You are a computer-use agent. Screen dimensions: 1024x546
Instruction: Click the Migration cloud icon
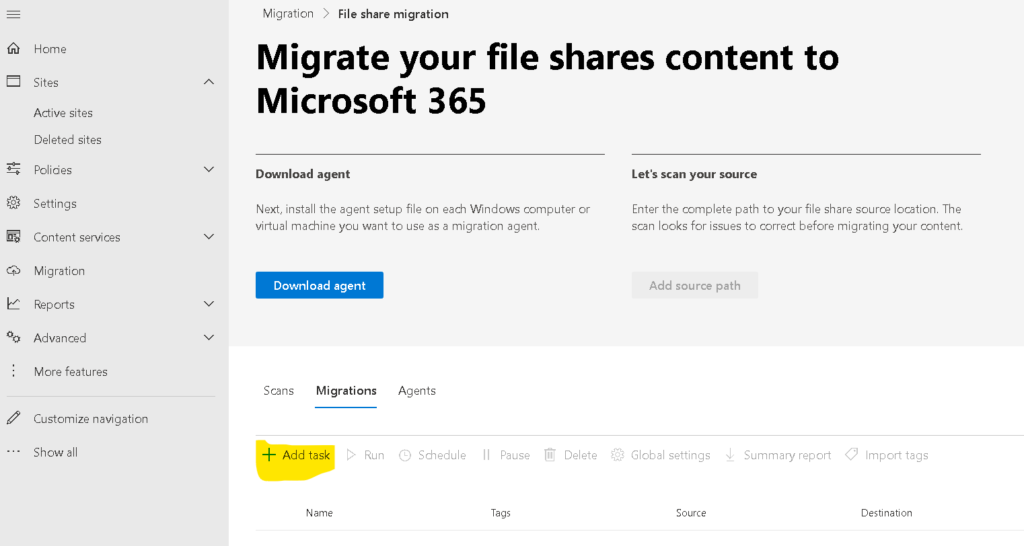(x=13, y=270)
